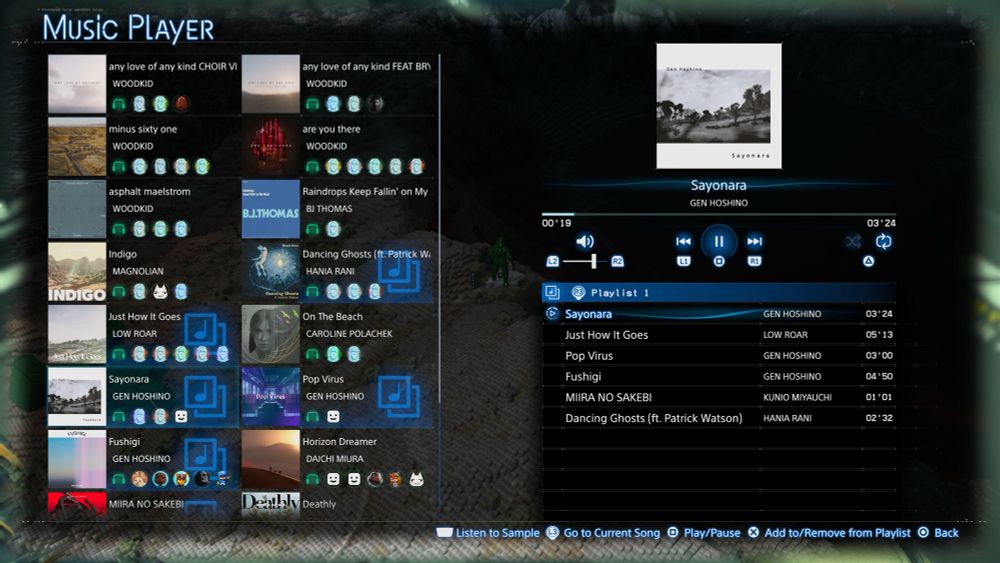This screenshot has height=563, width=1000.
Task: Click the L1 button icon
Action: coord(683,261)
